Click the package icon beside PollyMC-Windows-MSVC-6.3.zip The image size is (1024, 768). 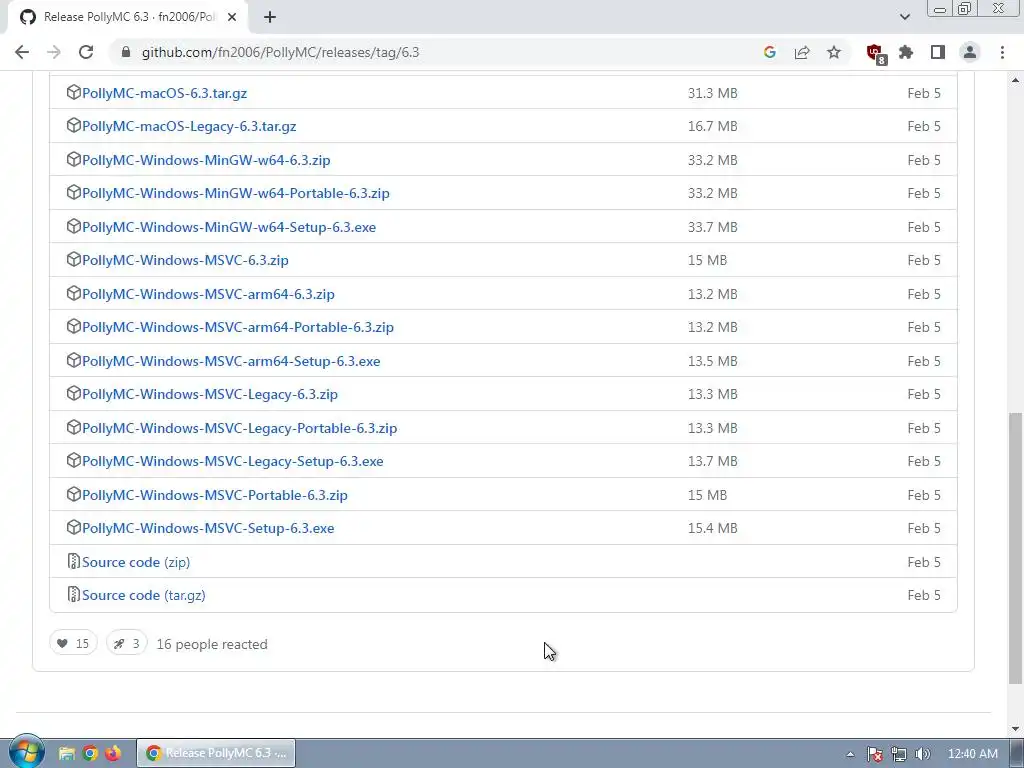74,259
